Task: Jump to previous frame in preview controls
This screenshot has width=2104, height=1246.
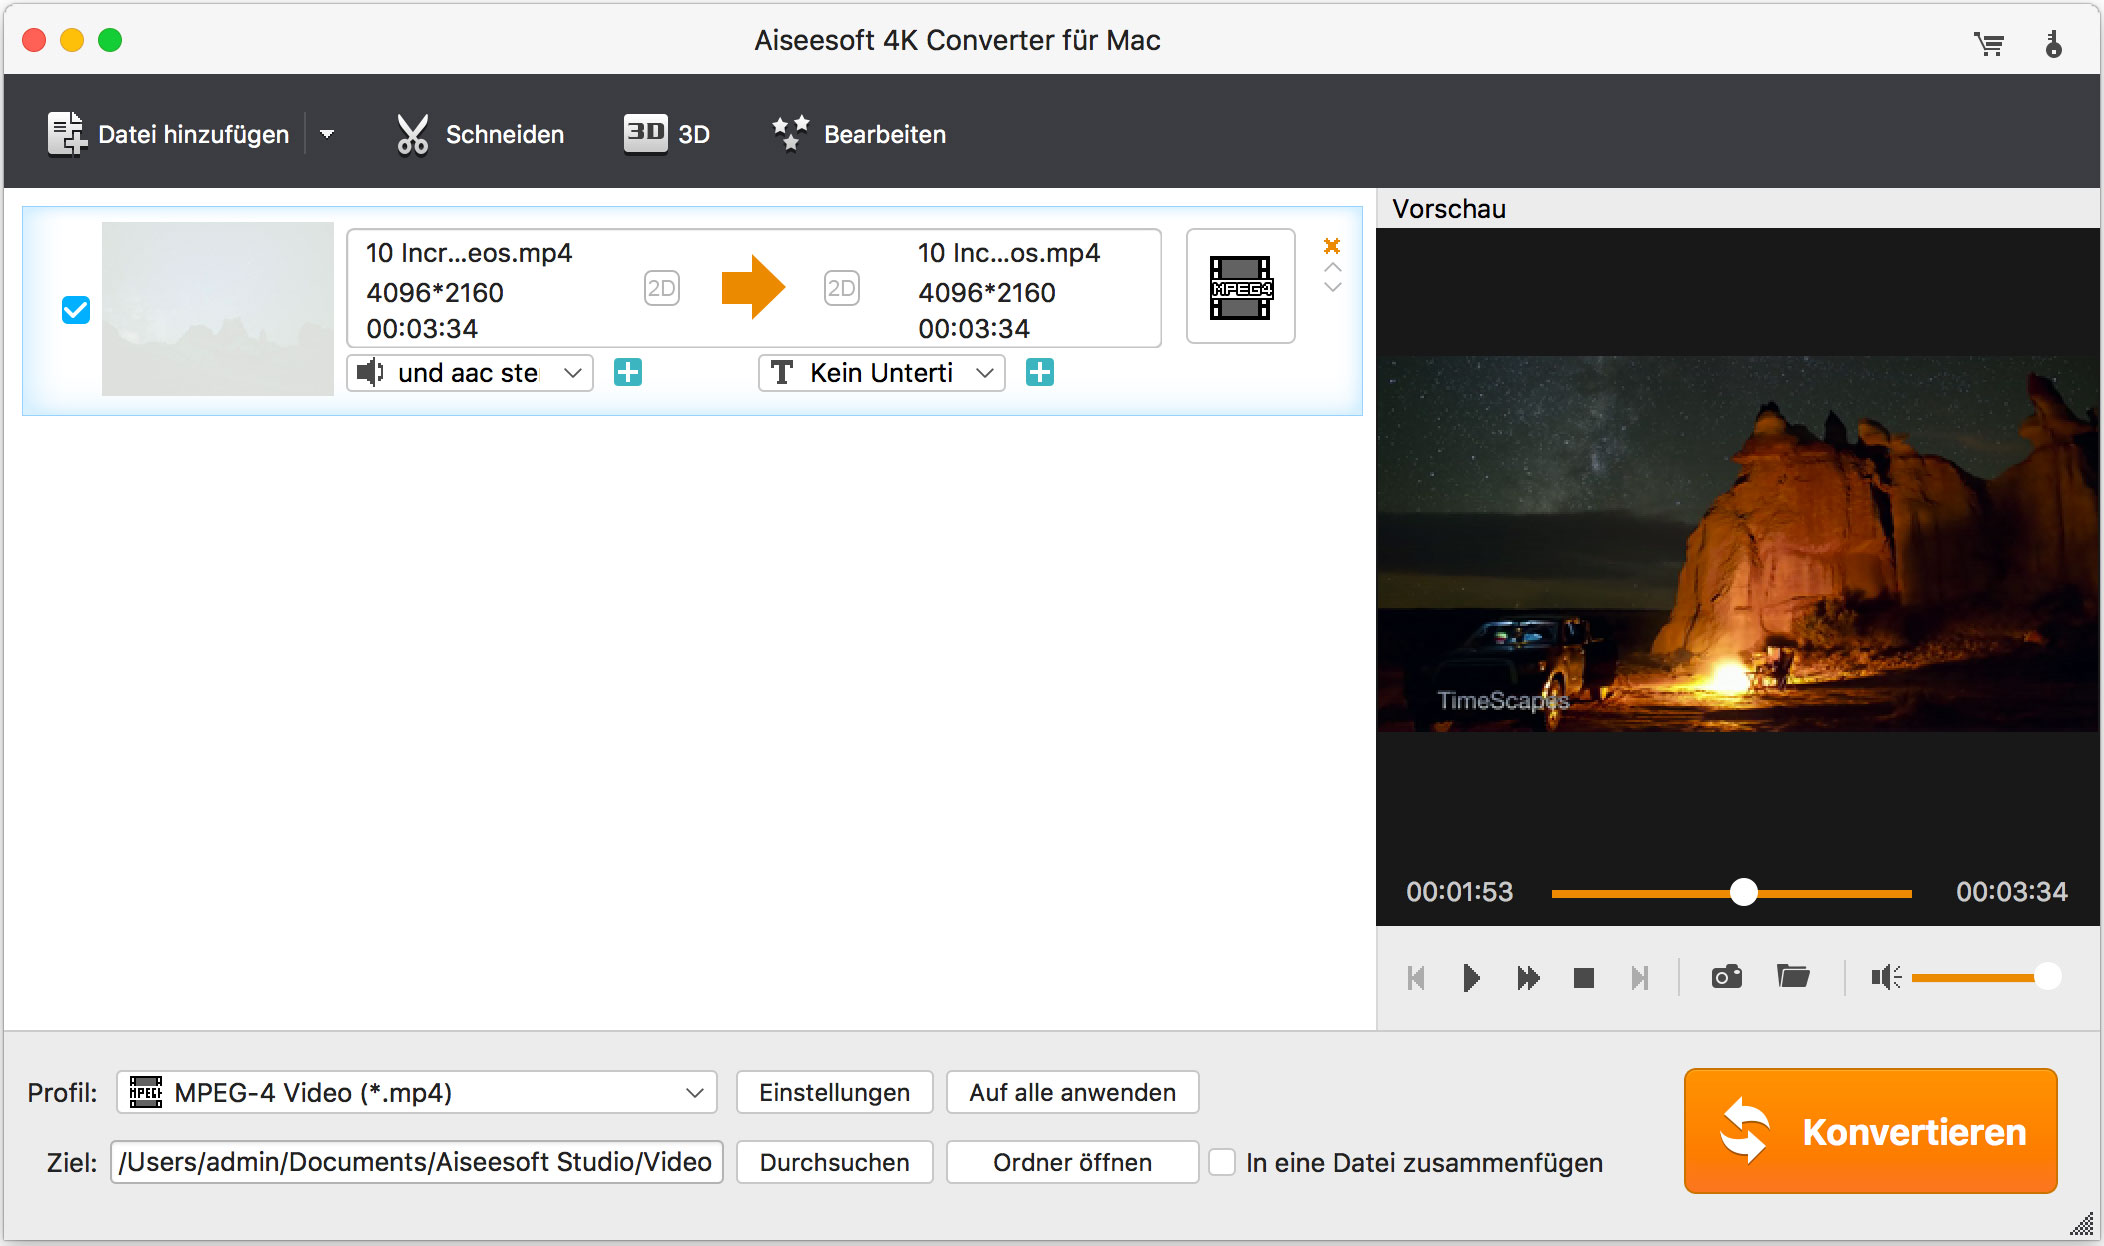Action: pyautogui.click(x=1415, y=977)
